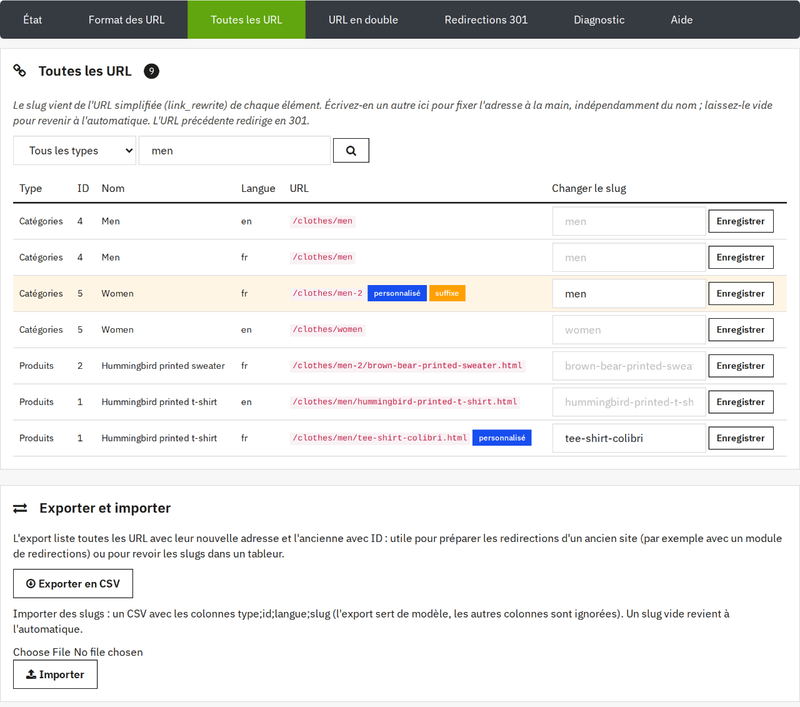The height and width of the screenshot is (707, 800).
Task: Click slug input with hummingbird-printed-t-shirt placeholder
Action: 629,402
